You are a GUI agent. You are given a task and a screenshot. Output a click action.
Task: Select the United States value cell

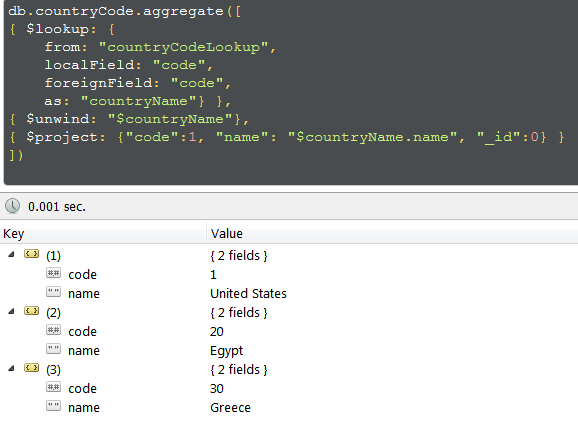[x=248, y=294]
